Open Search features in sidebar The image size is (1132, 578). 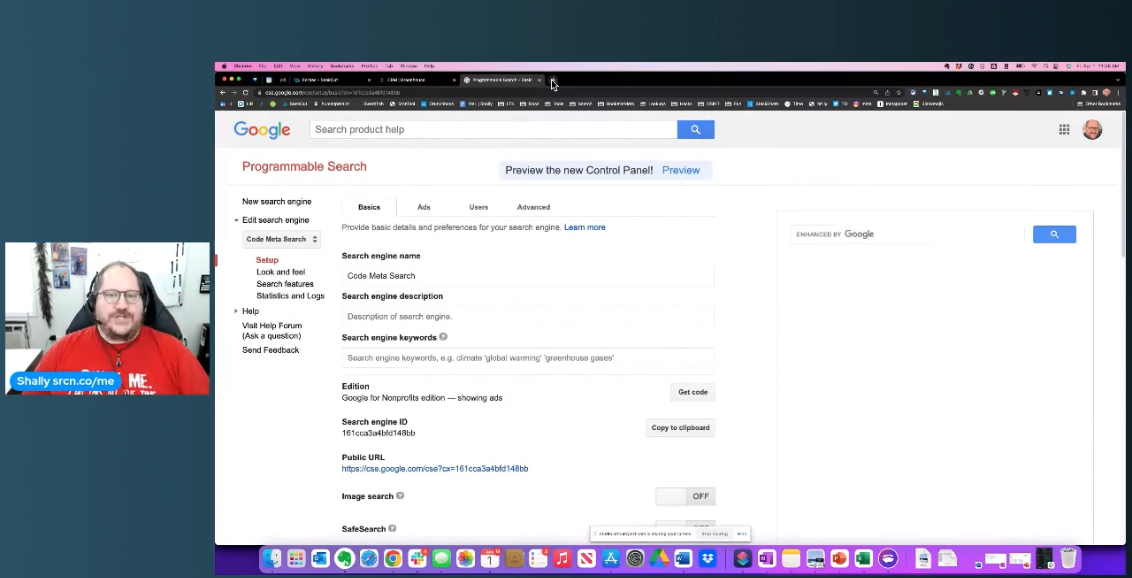(284, 284)
